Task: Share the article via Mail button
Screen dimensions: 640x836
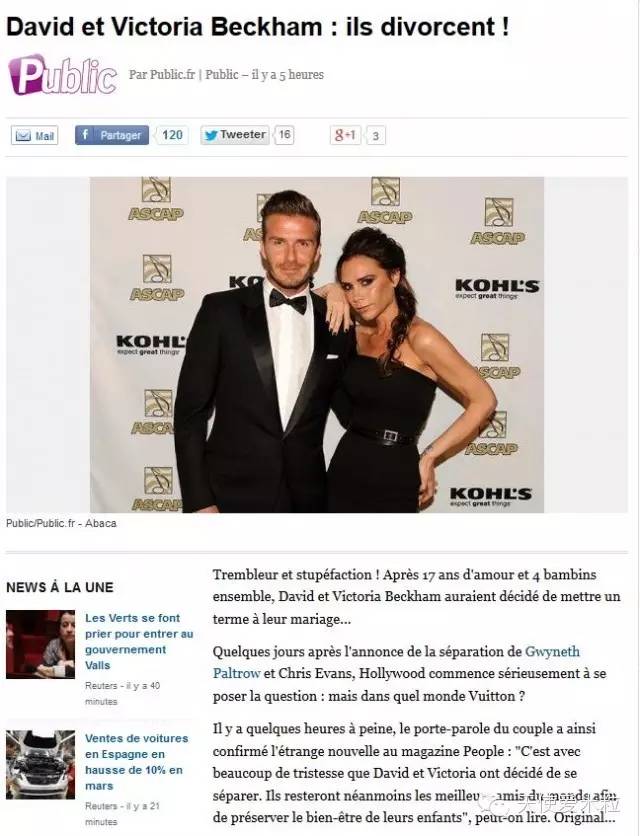Action: 35,135
